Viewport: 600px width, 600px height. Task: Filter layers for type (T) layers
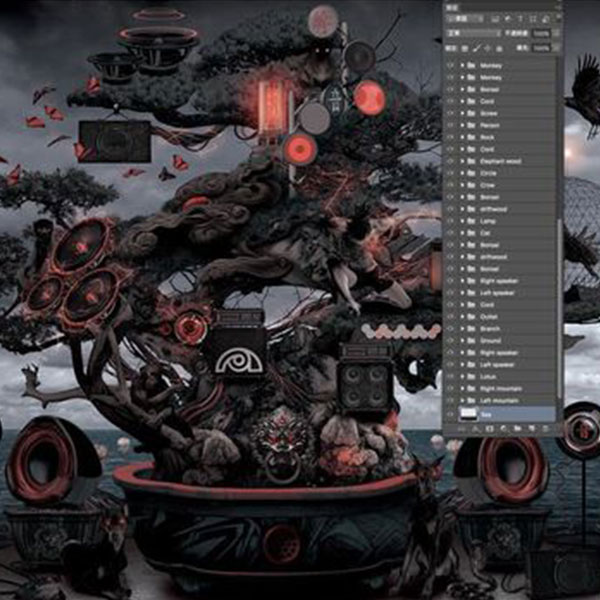click(520, 19)
